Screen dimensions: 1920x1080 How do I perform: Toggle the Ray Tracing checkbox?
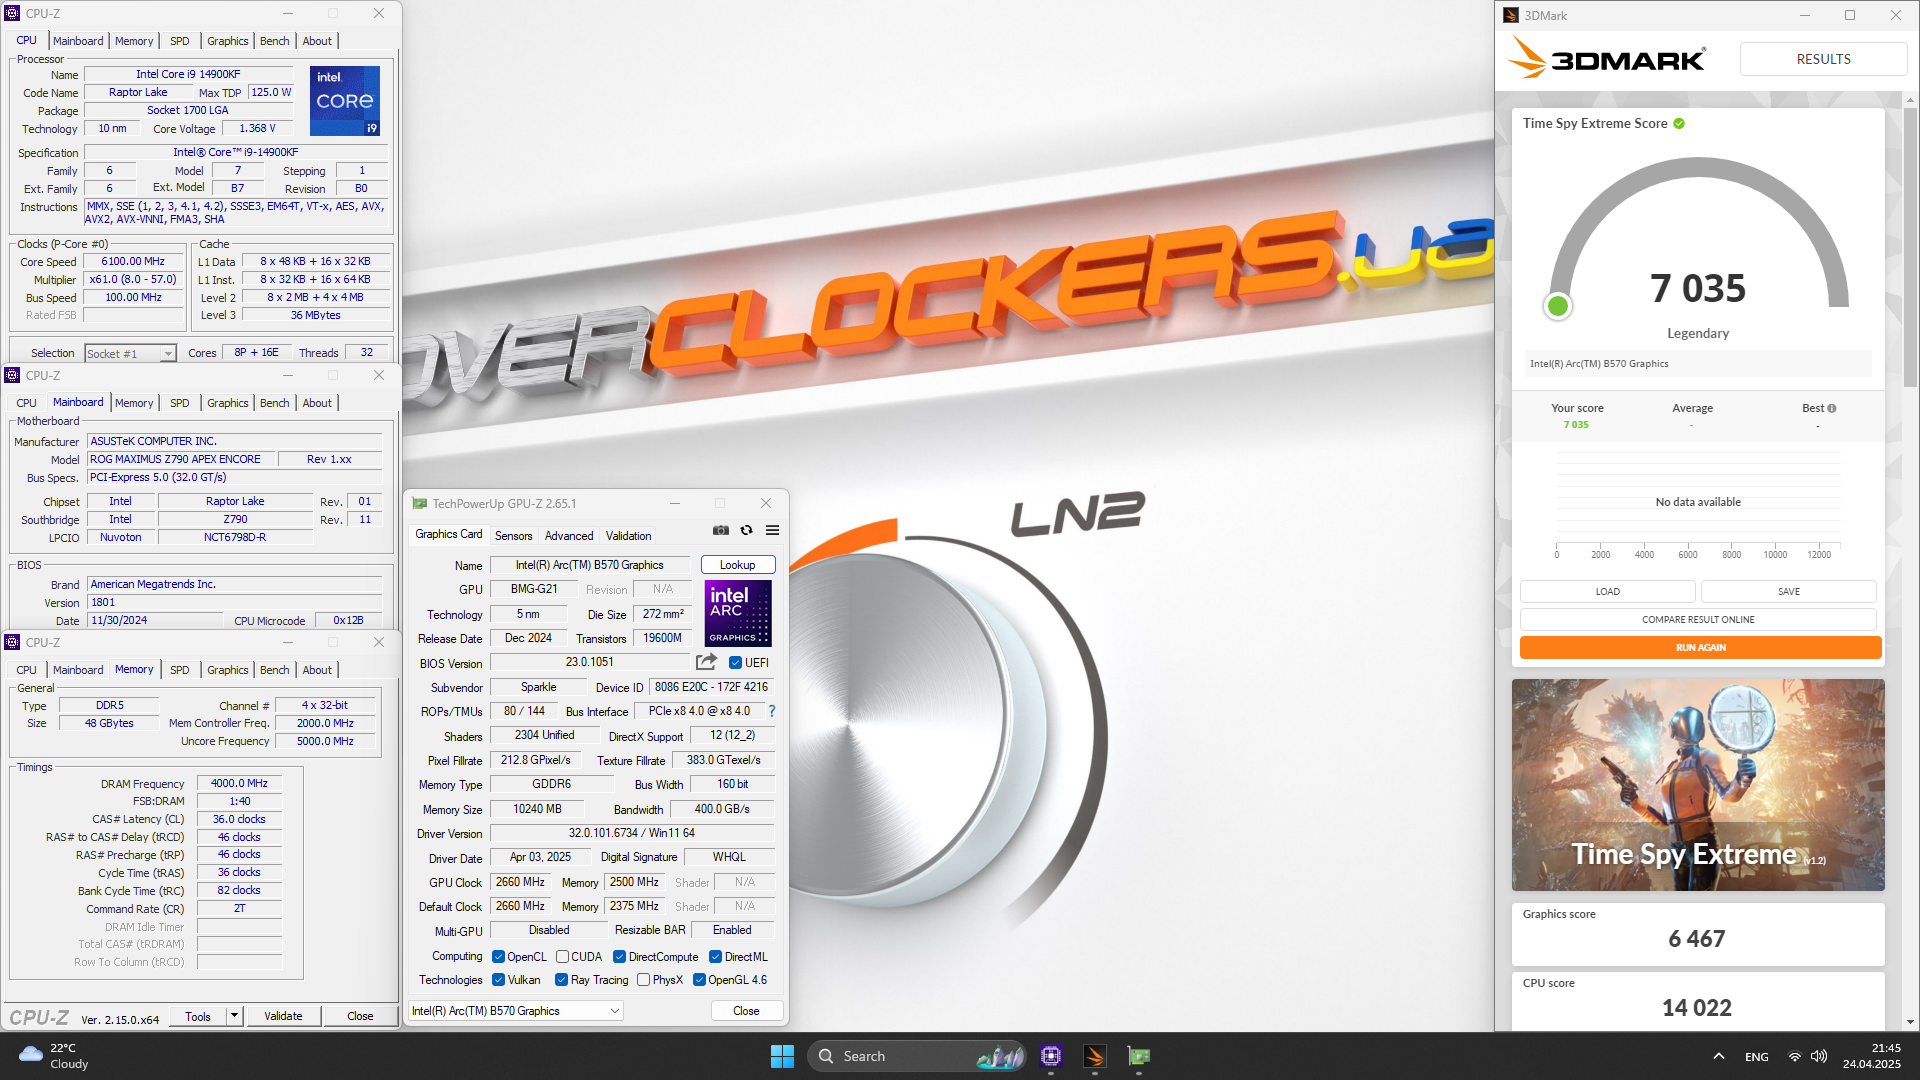tap(561, 980)
